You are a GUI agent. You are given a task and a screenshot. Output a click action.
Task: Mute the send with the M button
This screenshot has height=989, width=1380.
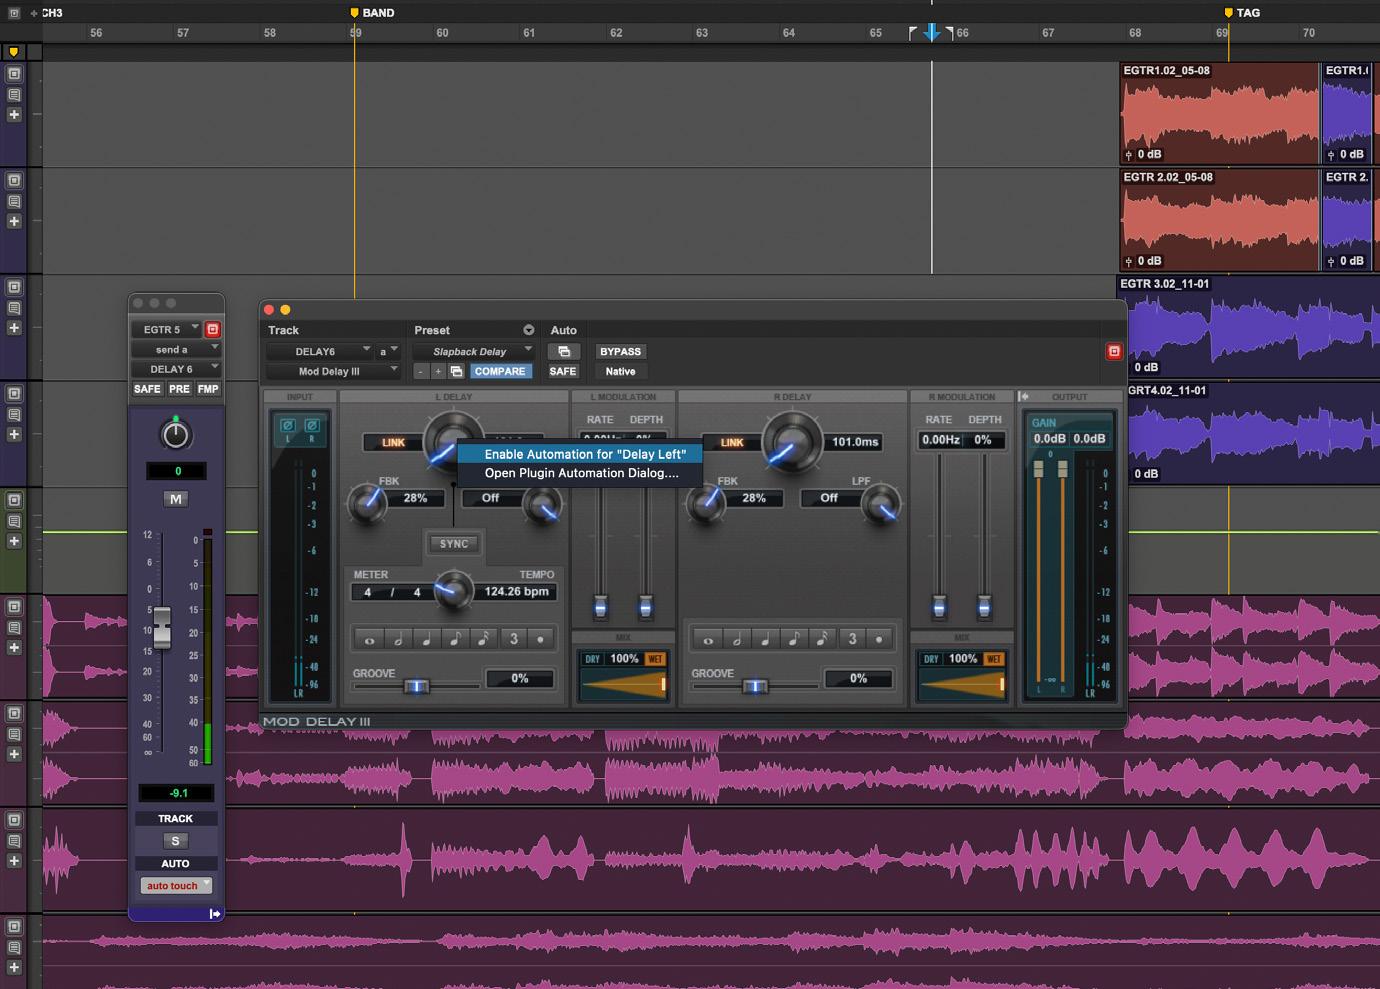(x=175, y=499)
